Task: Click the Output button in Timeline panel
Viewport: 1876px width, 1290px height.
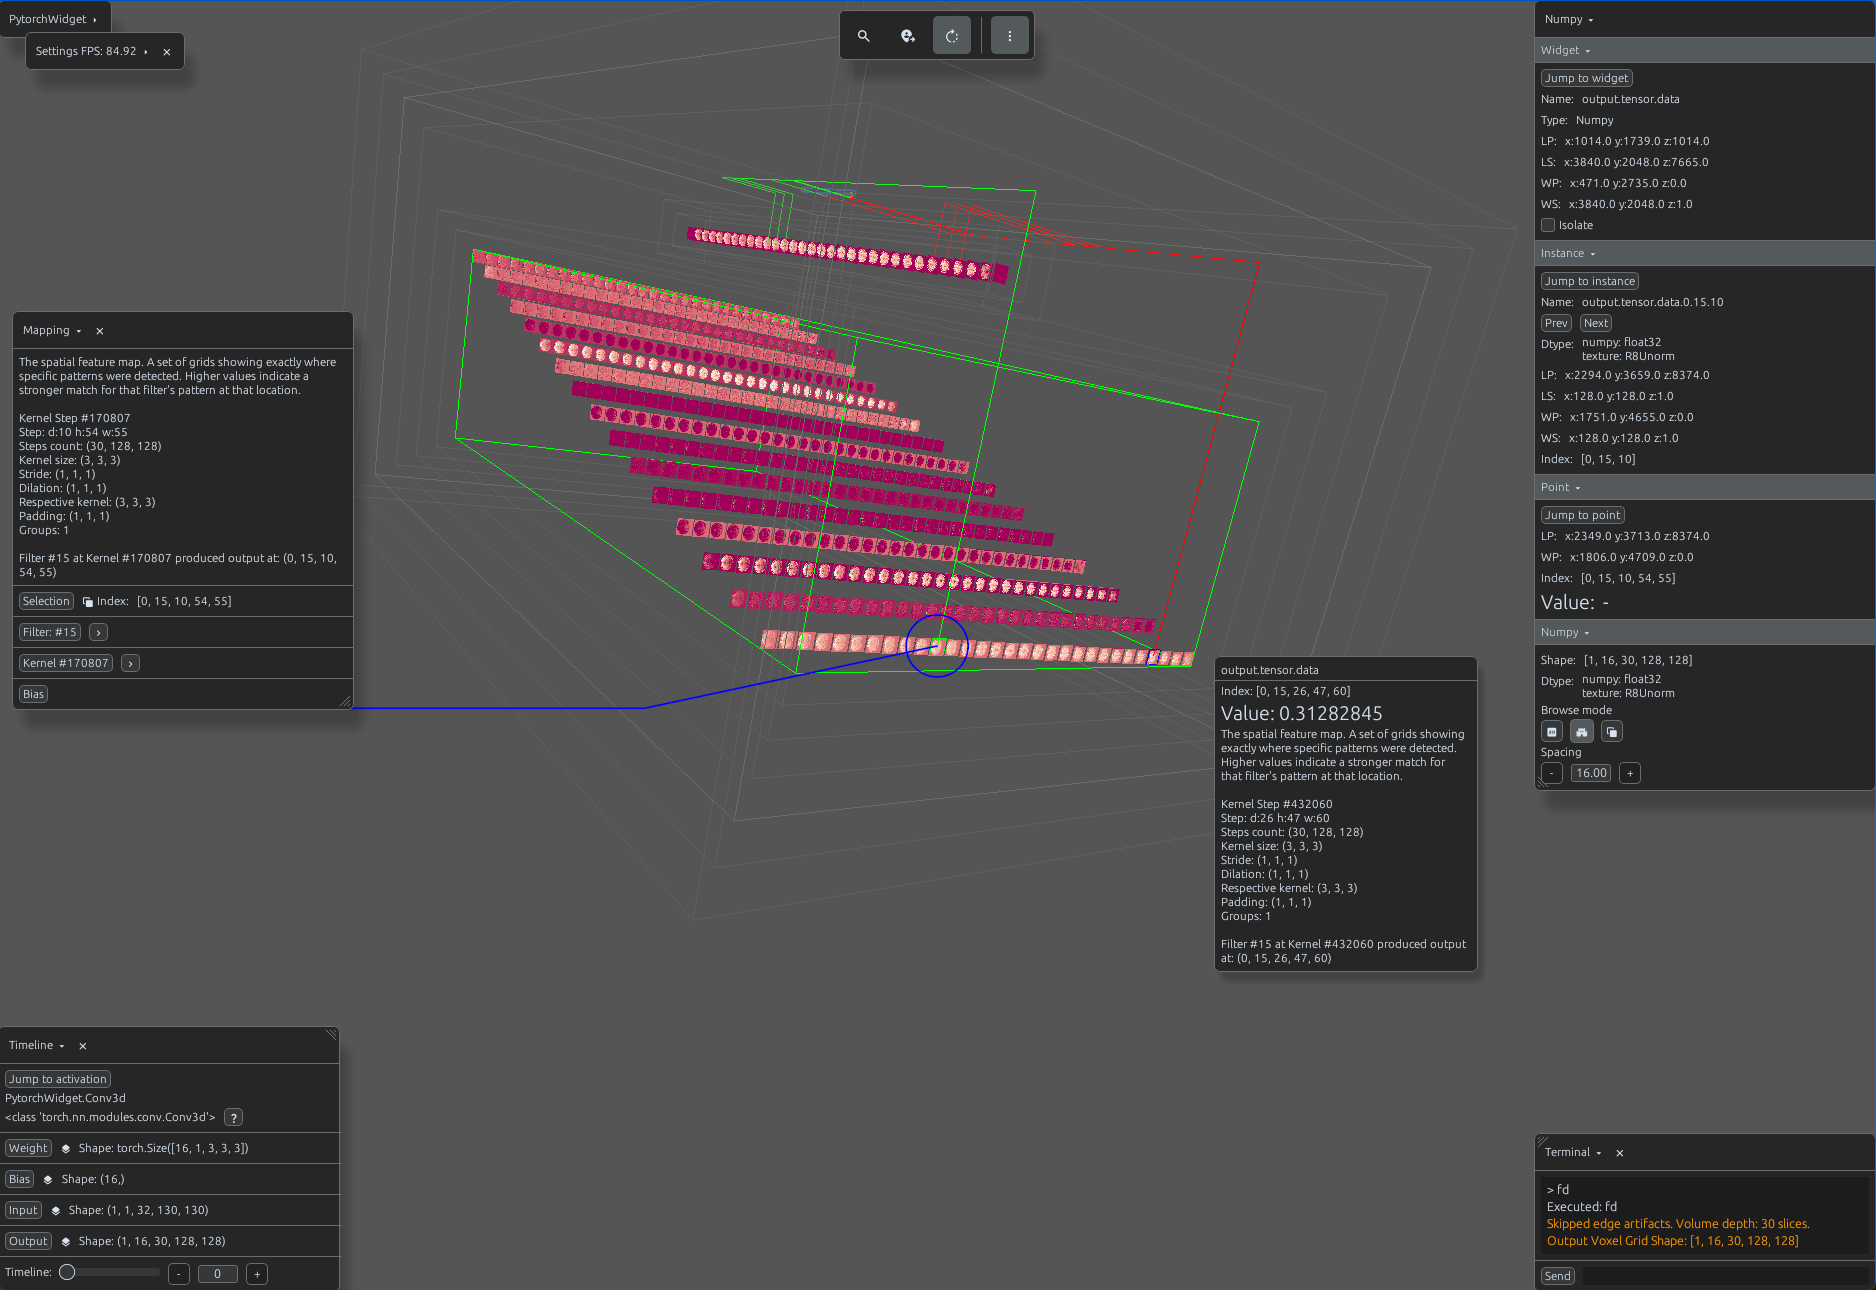Action: point(28,1242)
